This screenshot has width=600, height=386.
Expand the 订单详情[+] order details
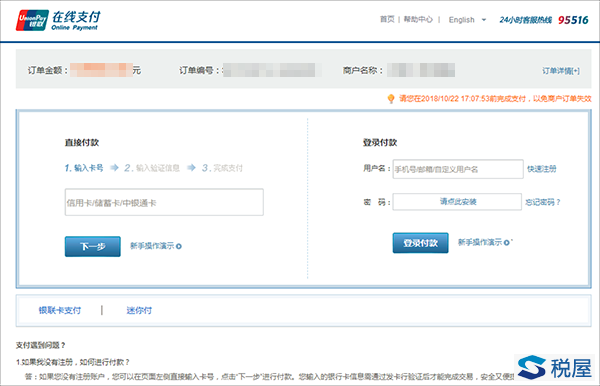[561, 70]
